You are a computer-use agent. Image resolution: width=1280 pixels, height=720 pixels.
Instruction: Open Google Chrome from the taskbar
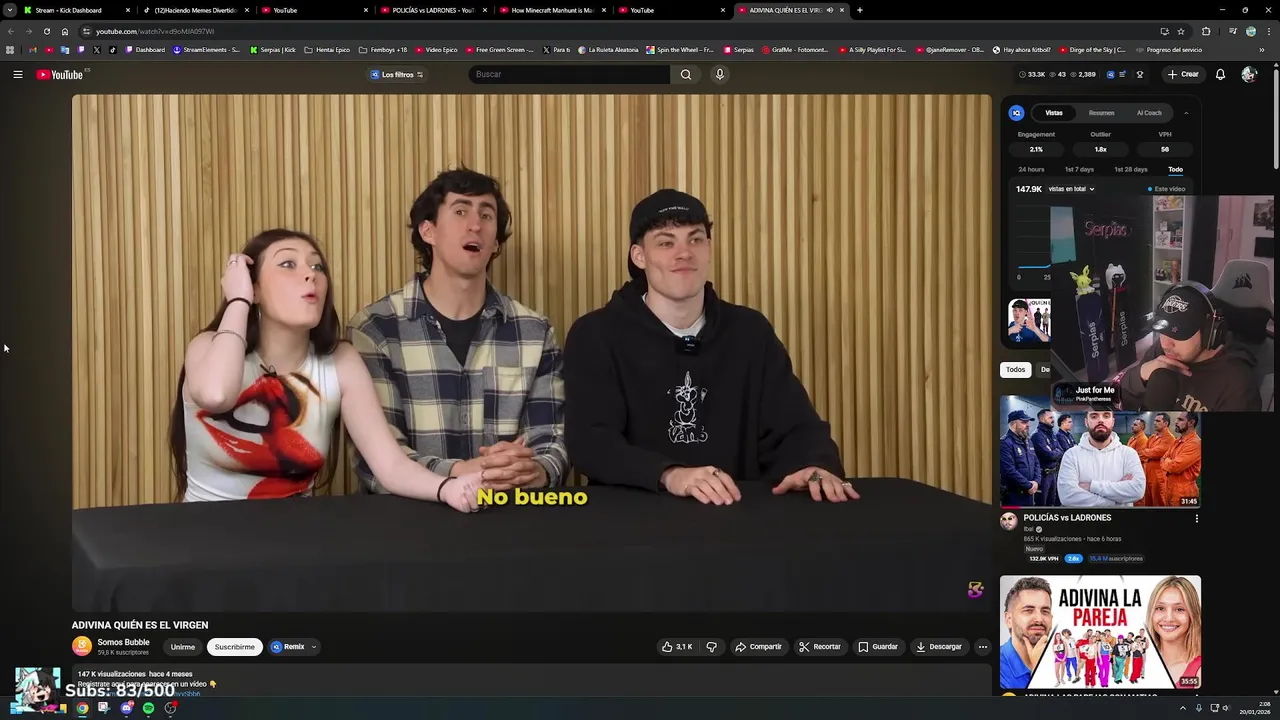82,708
